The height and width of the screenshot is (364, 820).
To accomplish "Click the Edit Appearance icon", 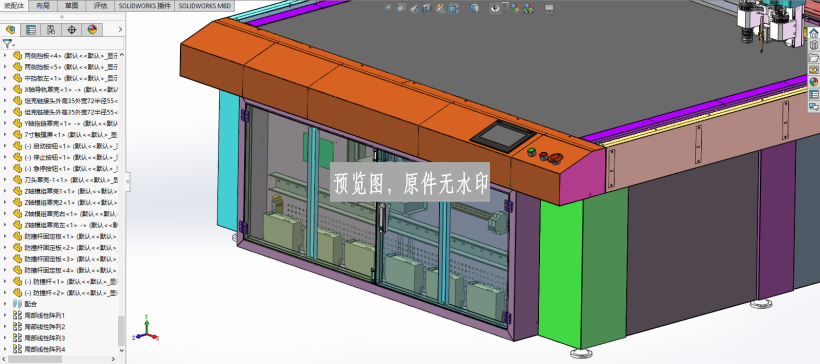I will pyautogui.click(x=516, y=8).
